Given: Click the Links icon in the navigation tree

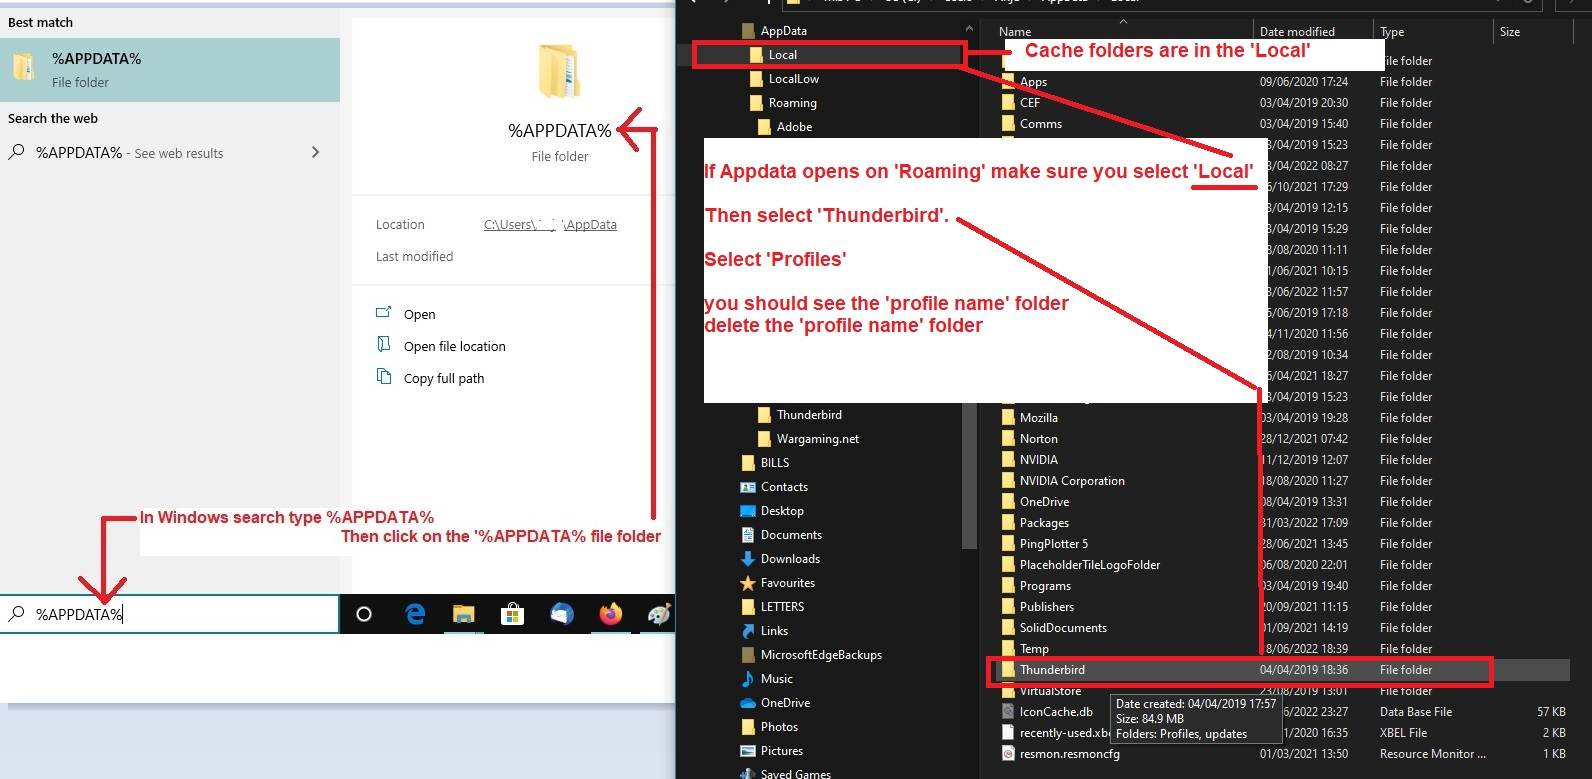Looking at the screenshot, I should [x=748, y=631].
